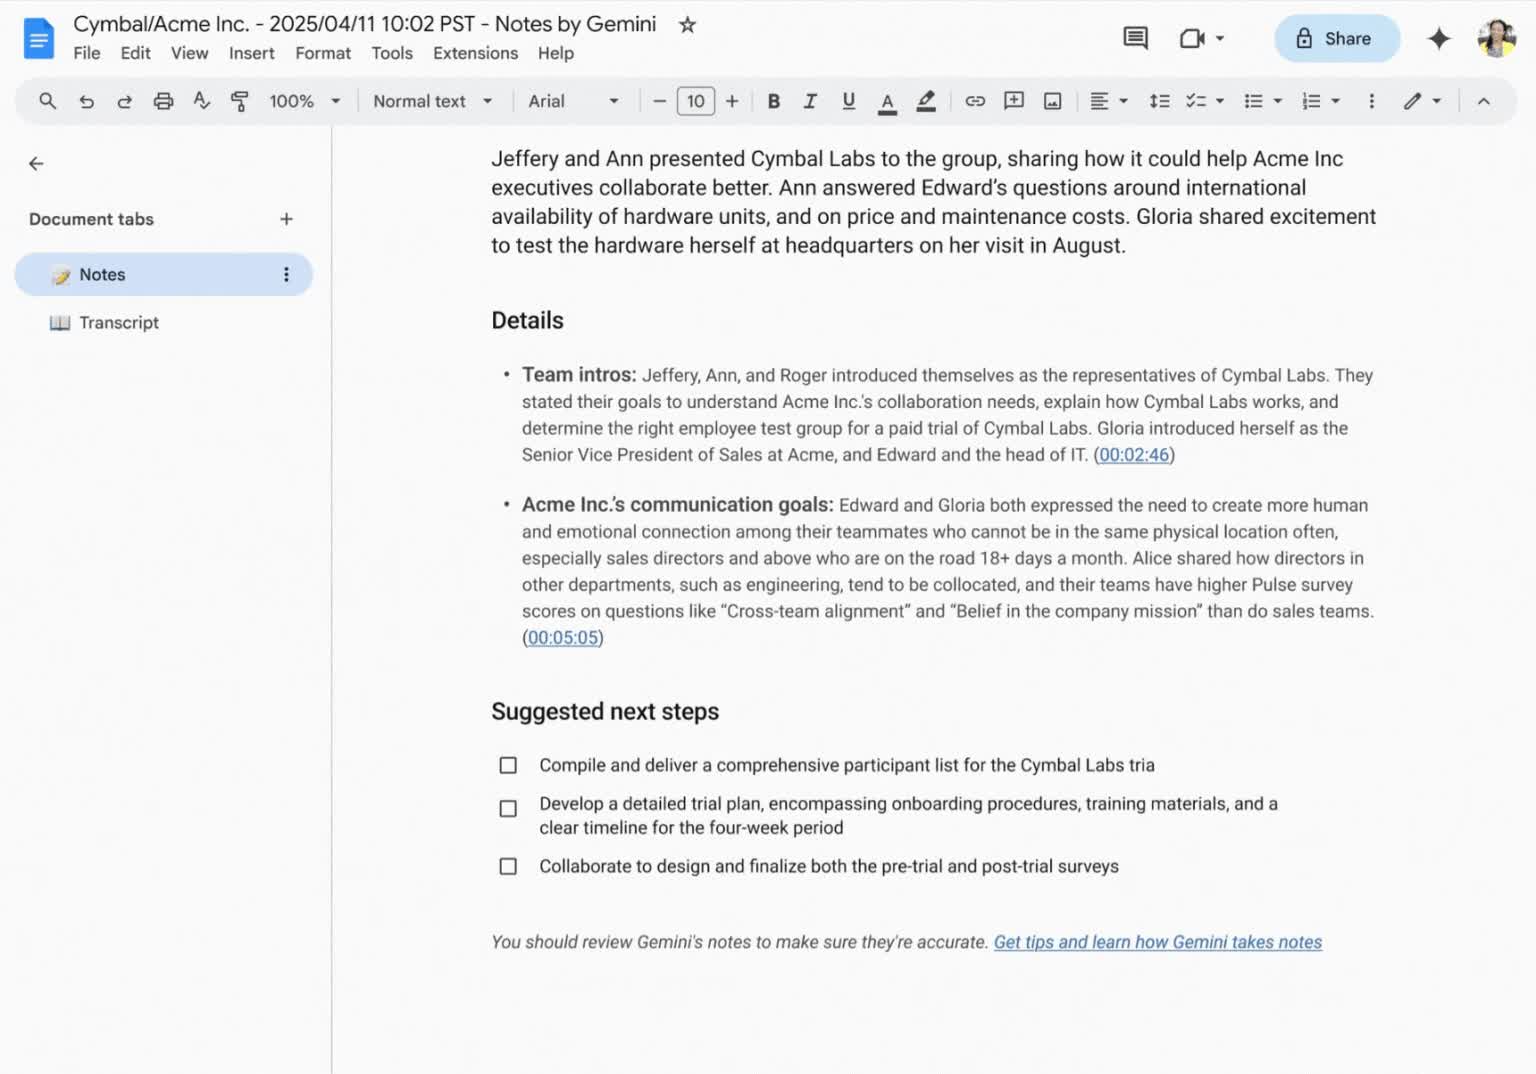Hide the menus with the collapse arrow
Screen dimensions: 1536x1074
point(1483,101)
